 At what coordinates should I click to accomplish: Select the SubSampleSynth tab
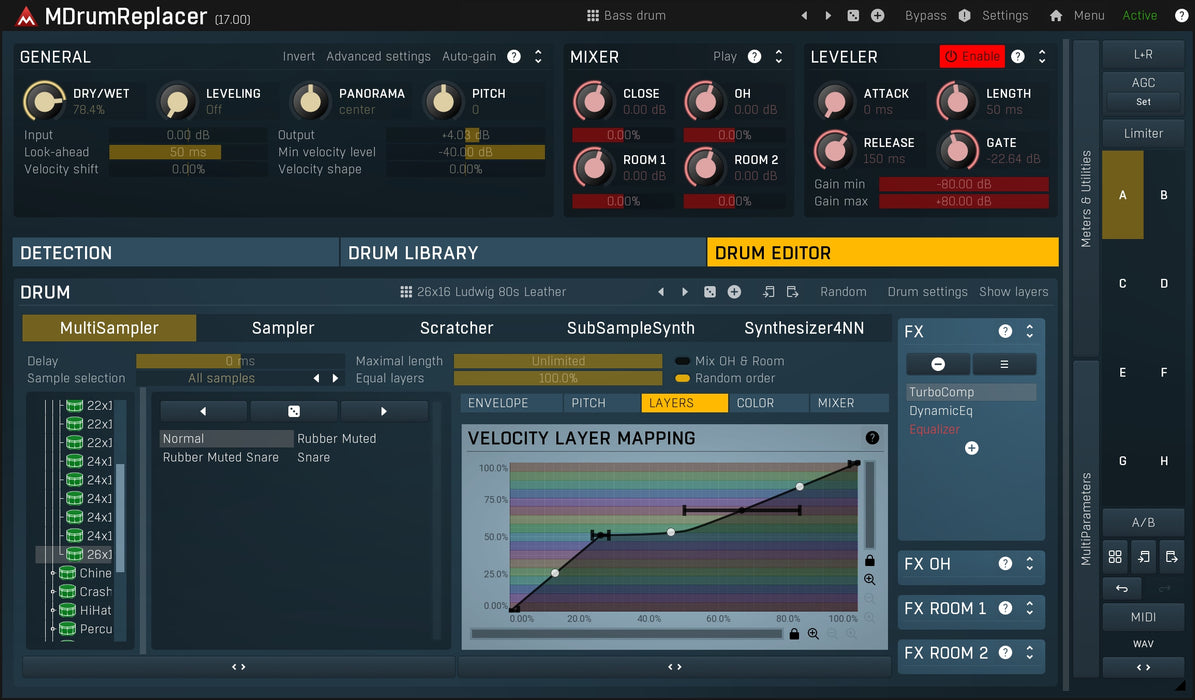(630, 328)
